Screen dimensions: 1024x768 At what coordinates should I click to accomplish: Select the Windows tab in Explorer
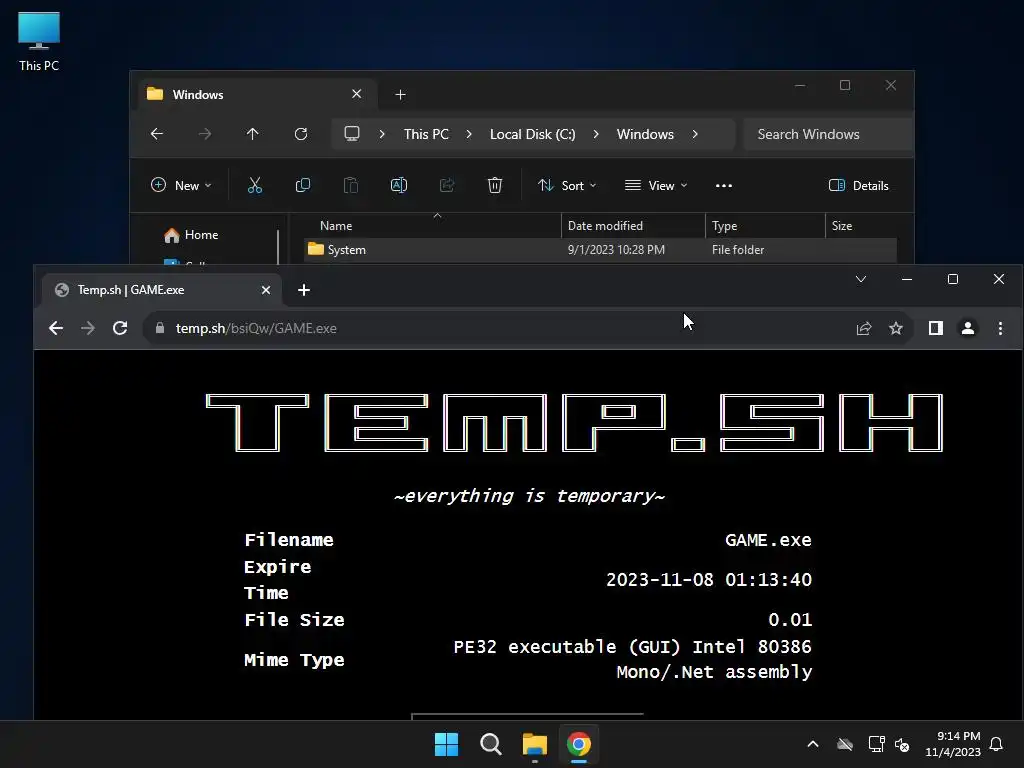(257, 95)
